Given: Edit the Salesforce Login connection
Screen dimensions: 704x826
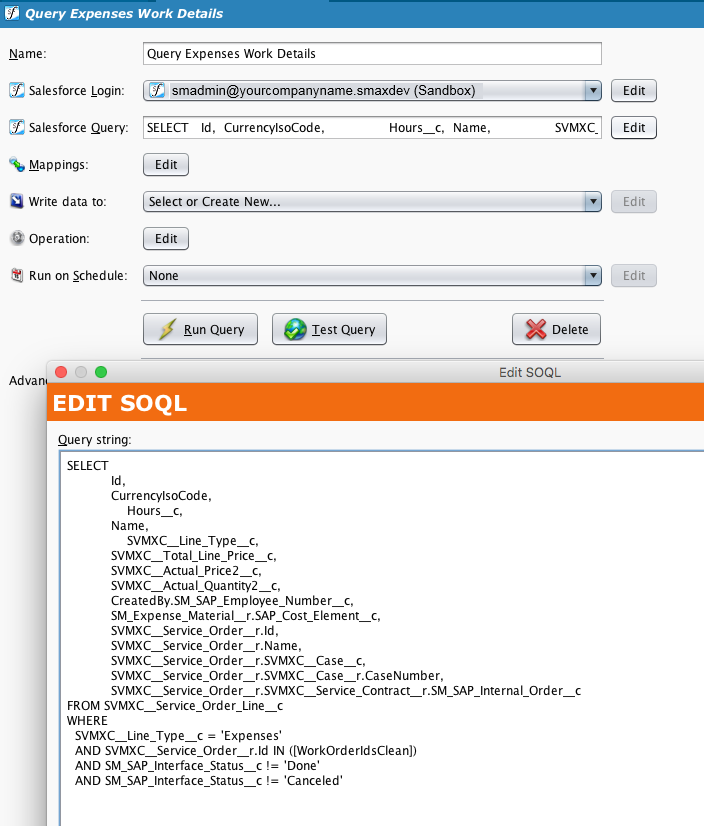Looking at the screenshot, I should (x=634, y=91).
